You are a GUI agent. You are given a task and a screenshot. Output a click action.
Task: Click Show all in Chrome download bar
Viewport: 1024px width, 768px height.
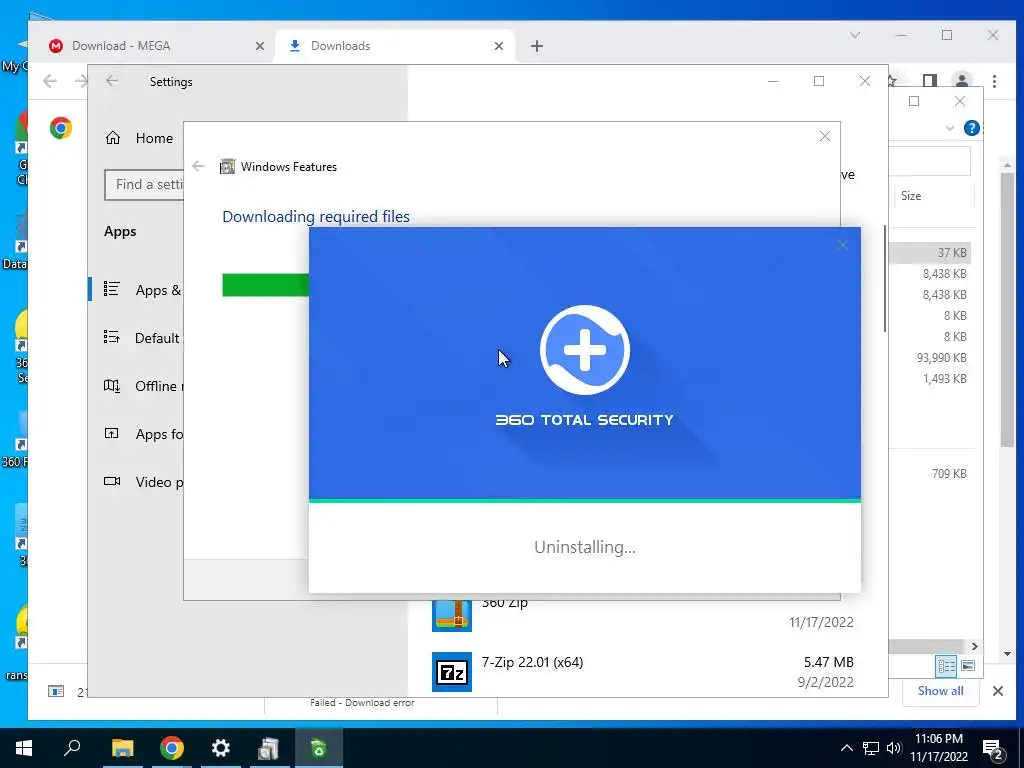click(940, 691)
